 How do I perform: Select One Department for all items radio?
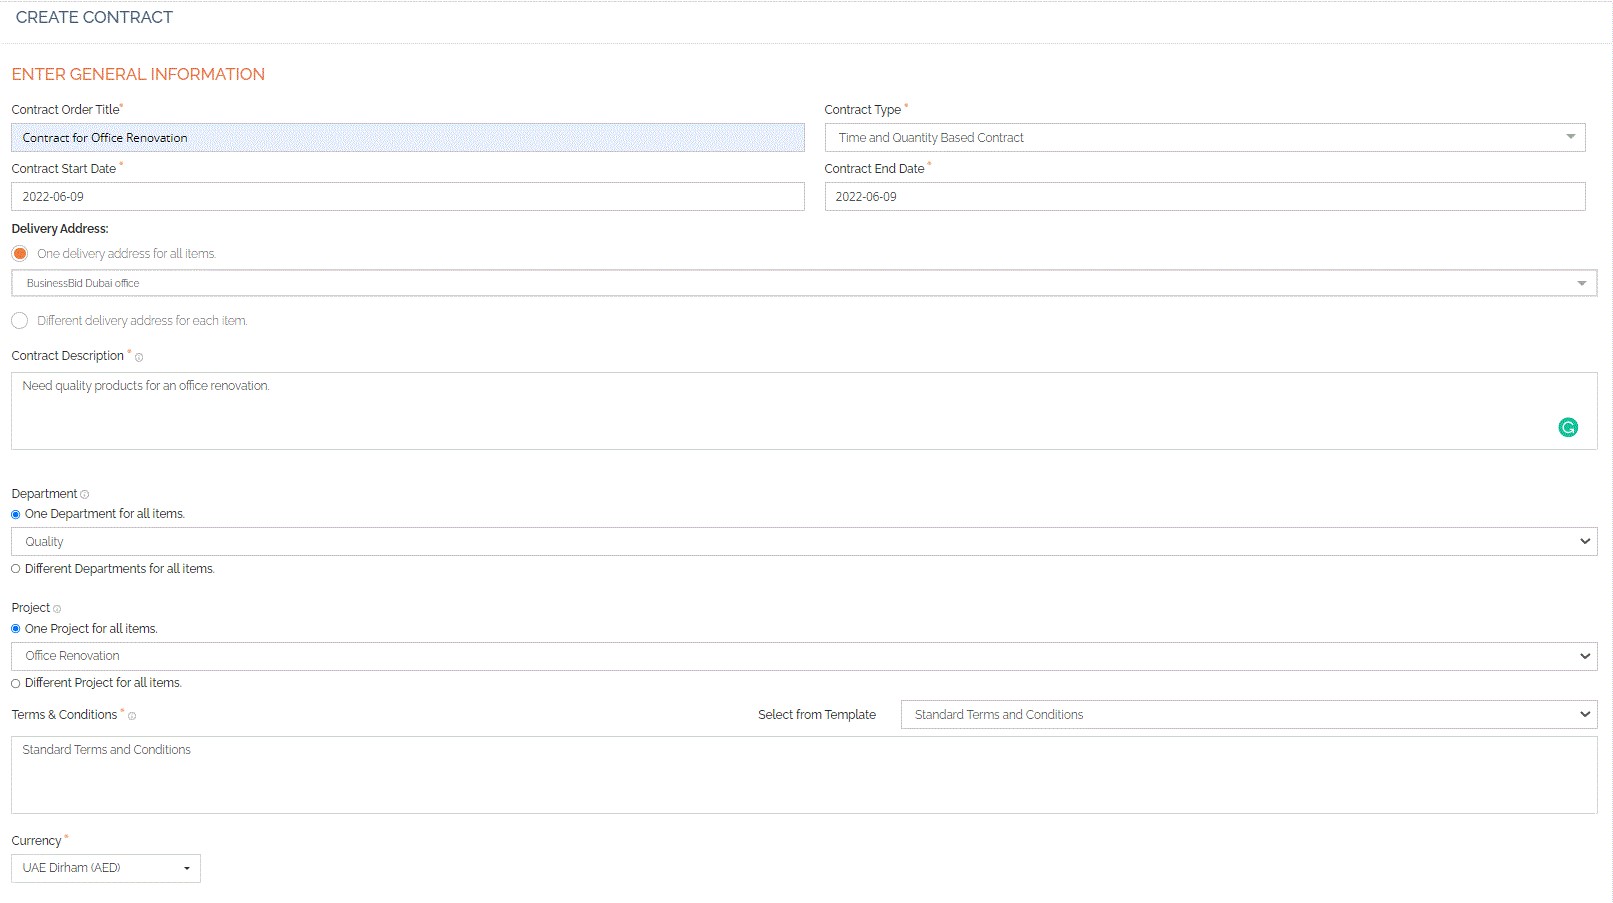click(16, 515)
